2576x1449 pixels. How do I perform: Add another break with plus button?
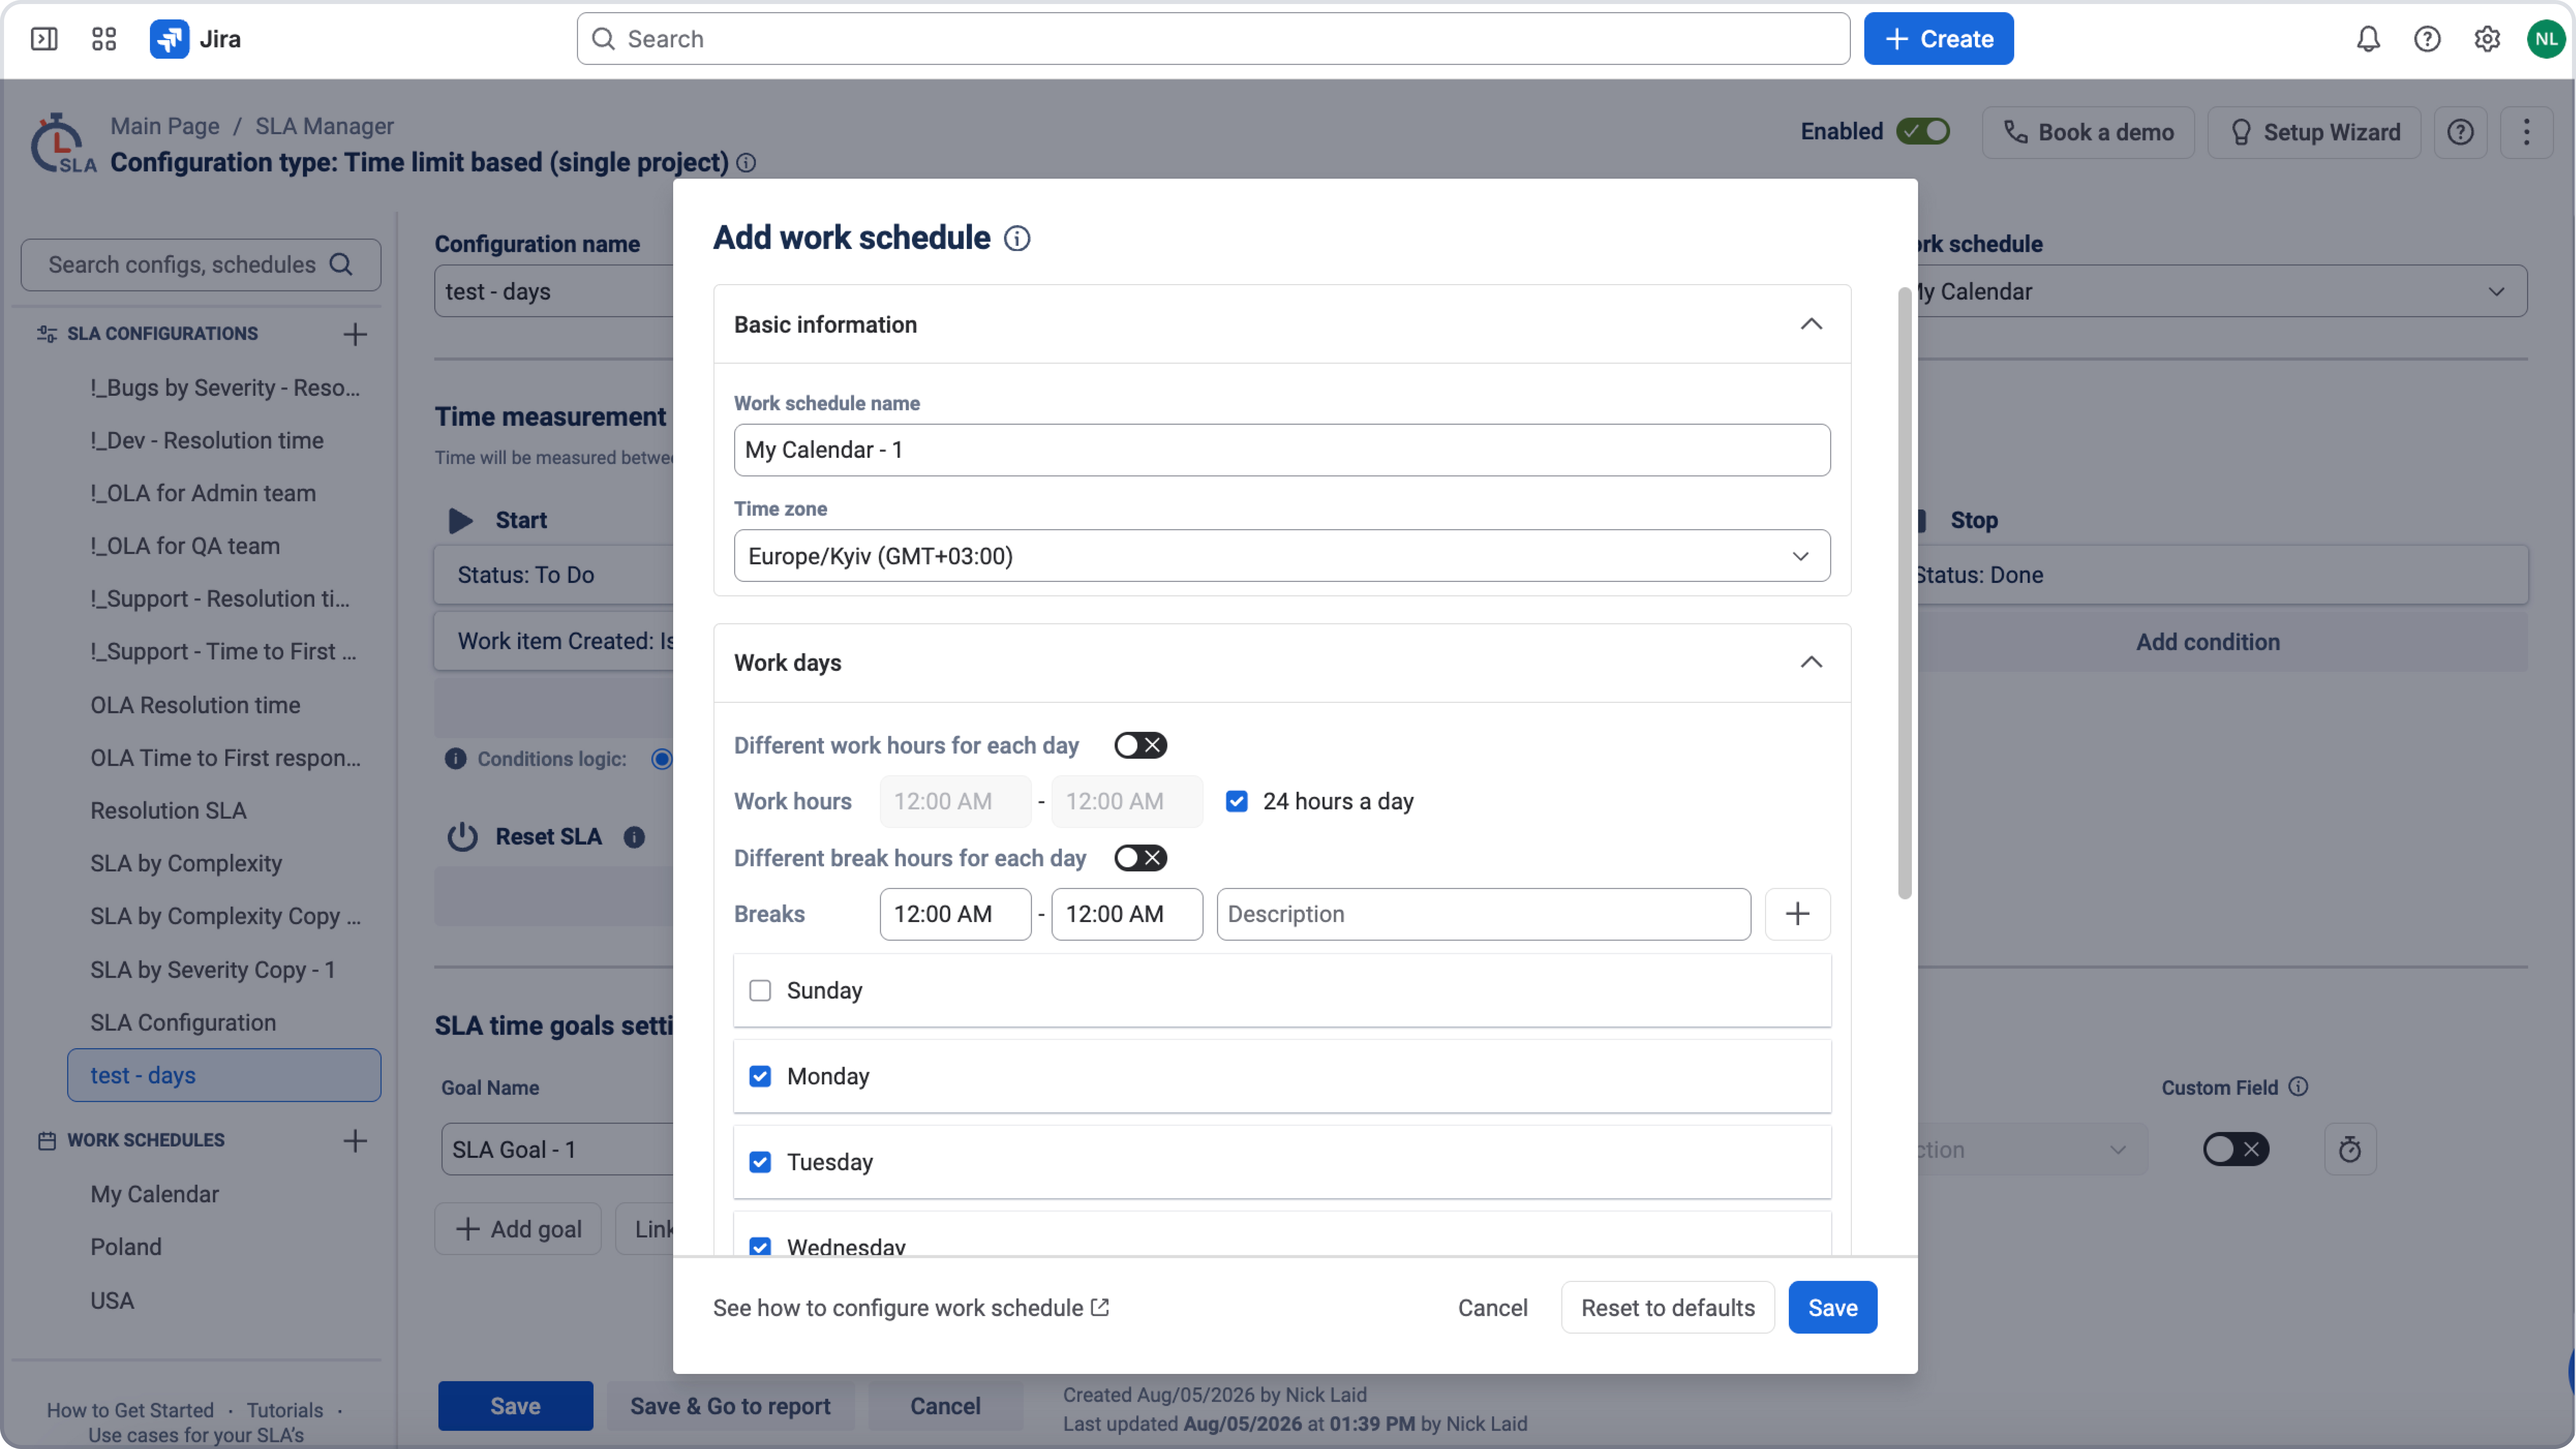tap(1797, 914)
